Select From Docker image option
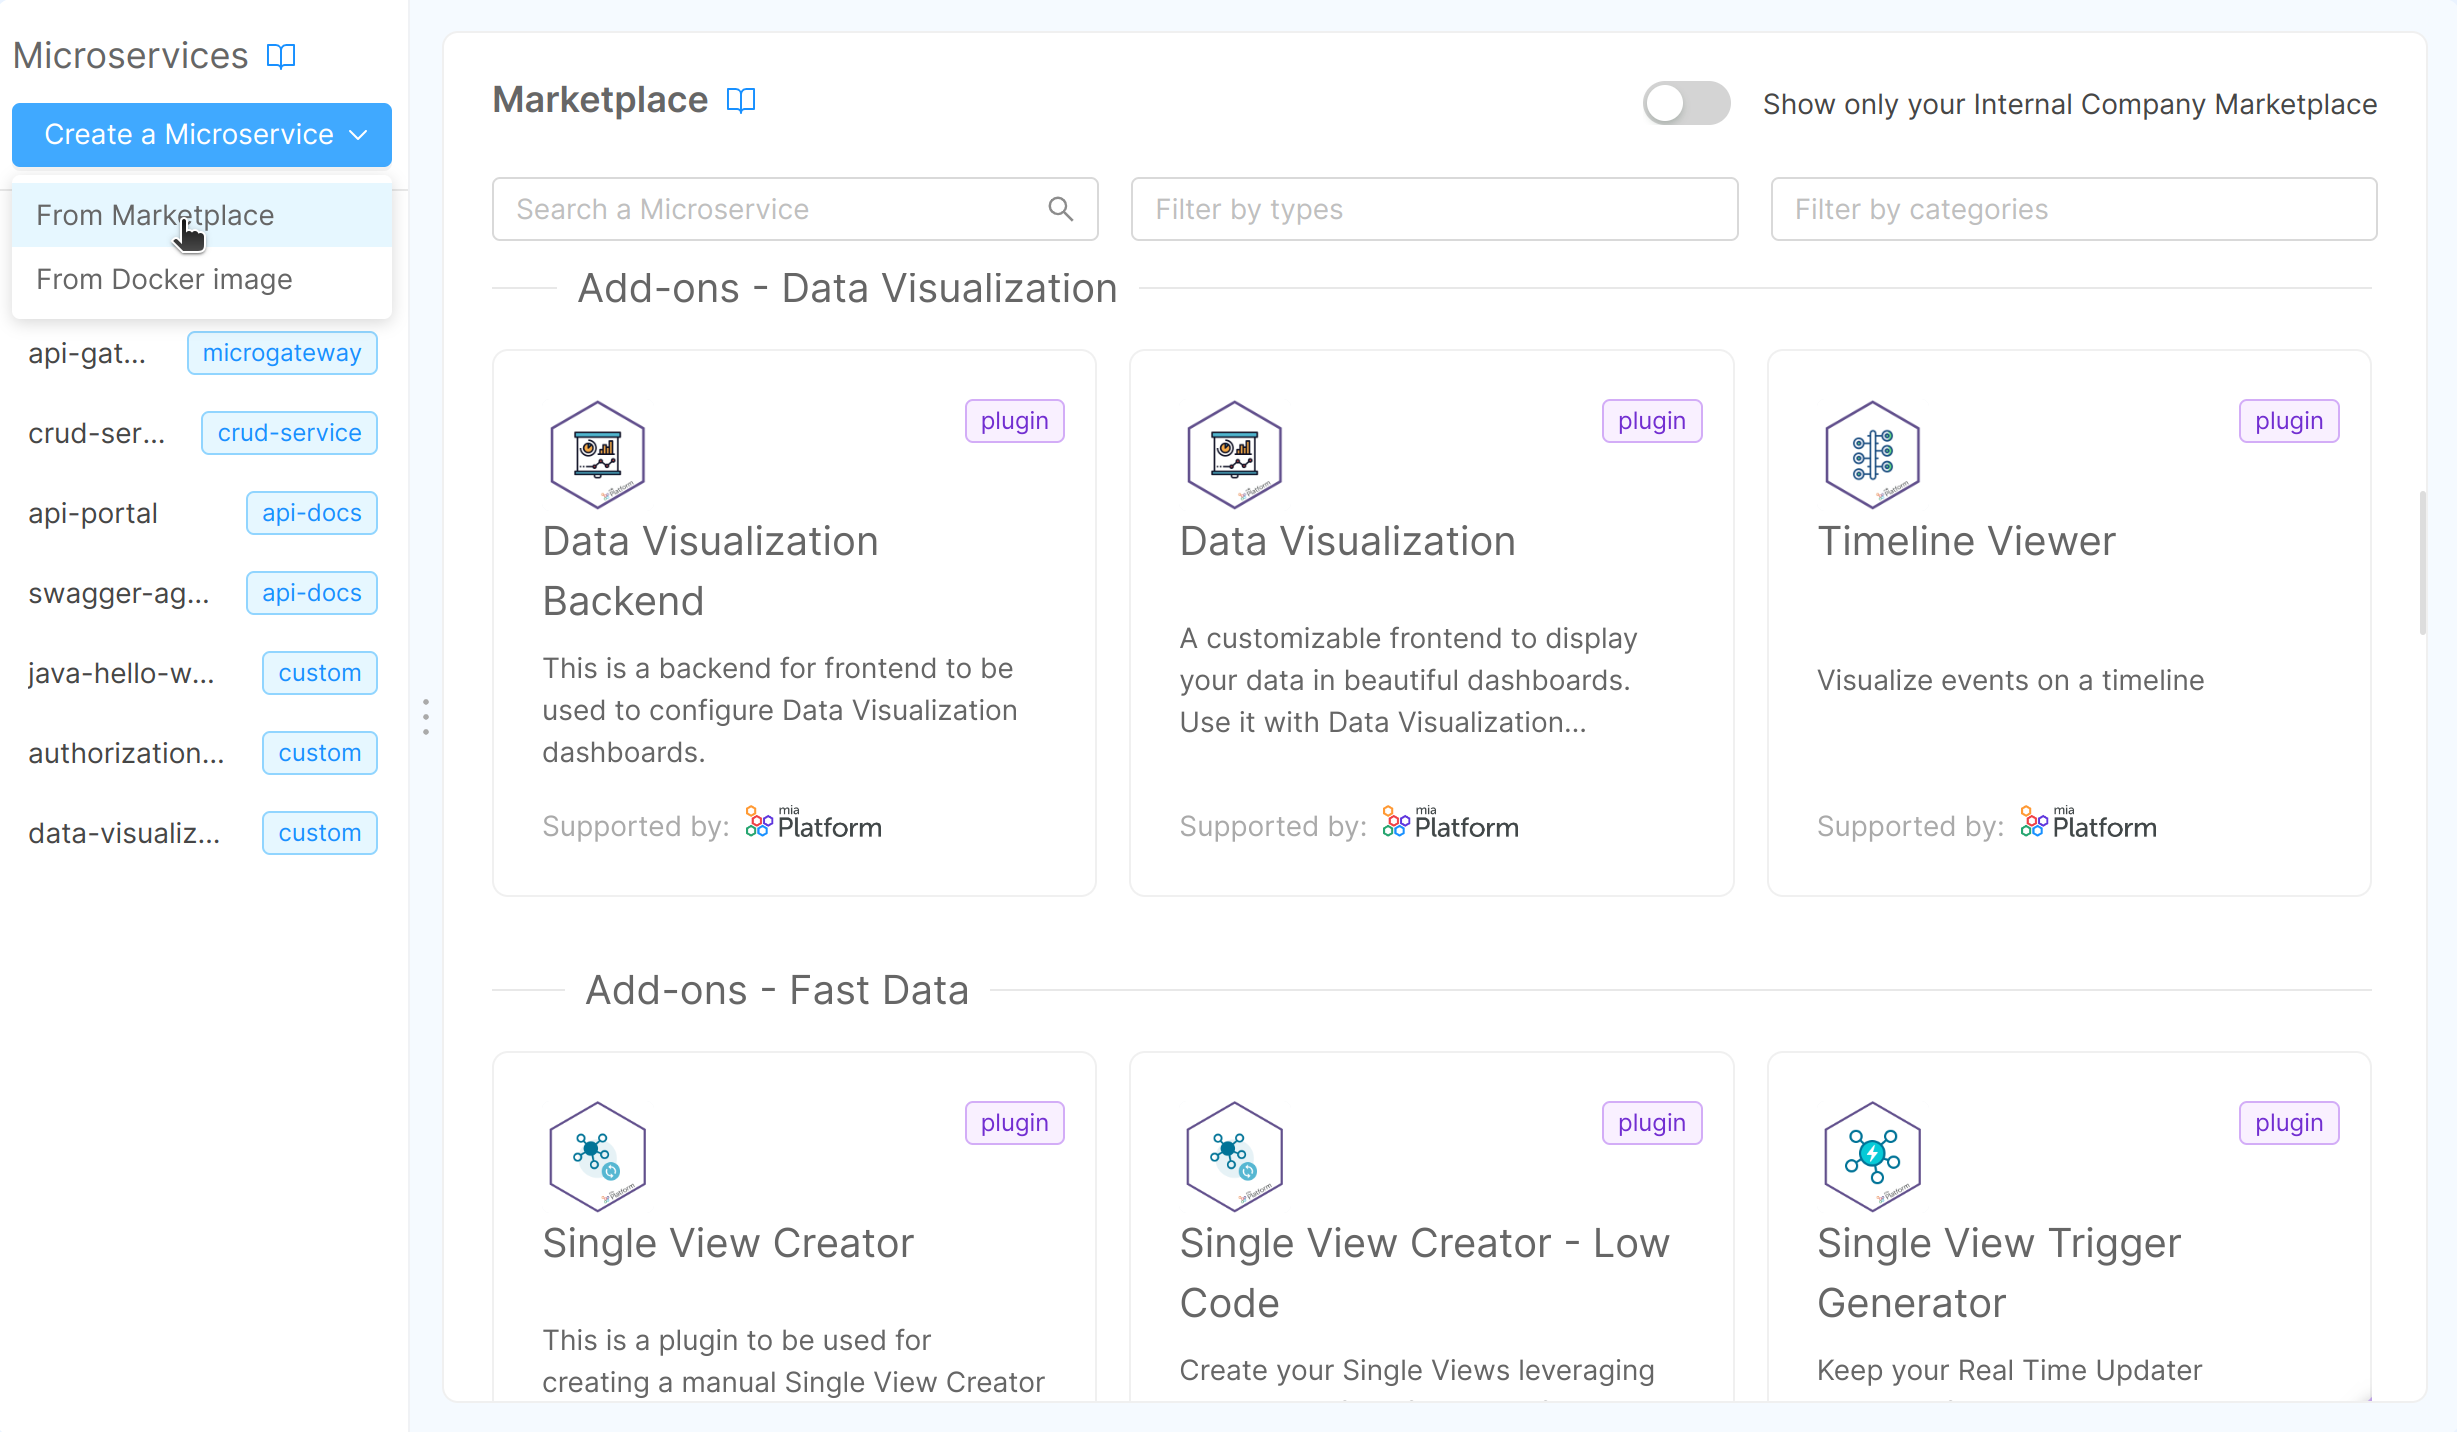The width and height of the screenshot is (2457, 1432). (164, 279)
